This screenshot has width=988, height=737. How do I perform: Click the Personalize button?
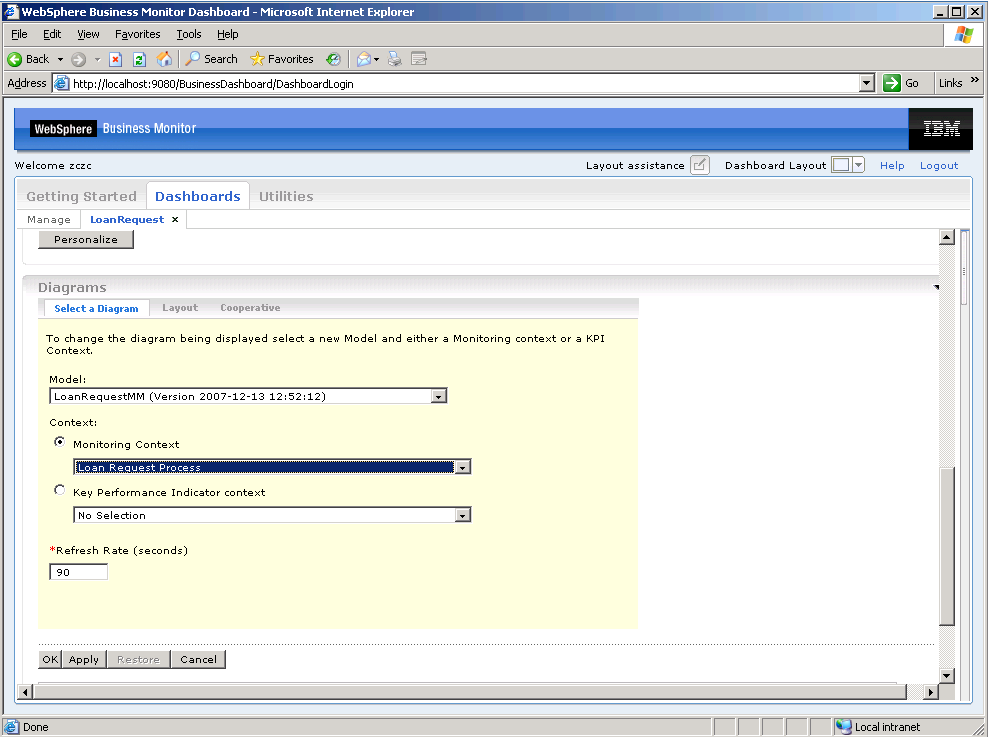pos(86,239)
